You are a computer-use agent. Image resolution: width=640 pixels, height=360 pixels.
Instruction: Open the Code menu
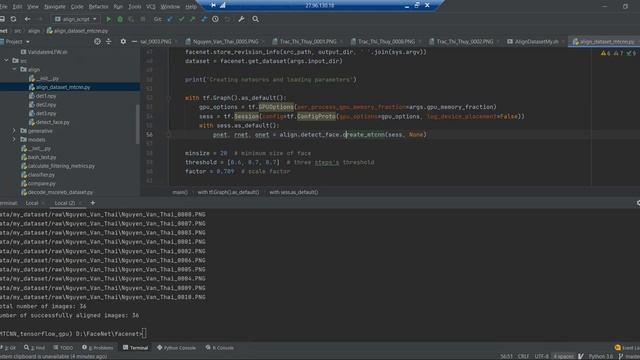[77, 7]
